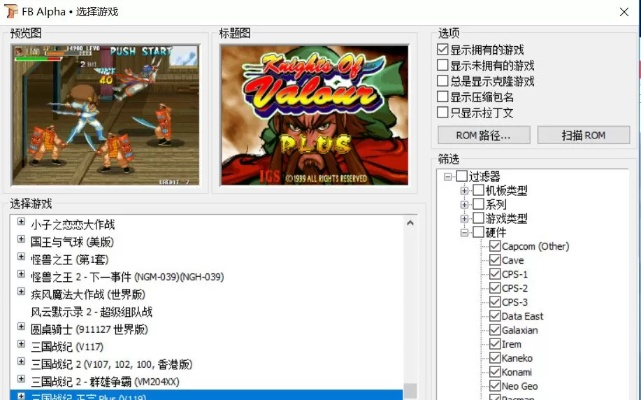
Task: Enable the 显示未拥有的游戏 checkbox
Action: [x=443, y=65]
